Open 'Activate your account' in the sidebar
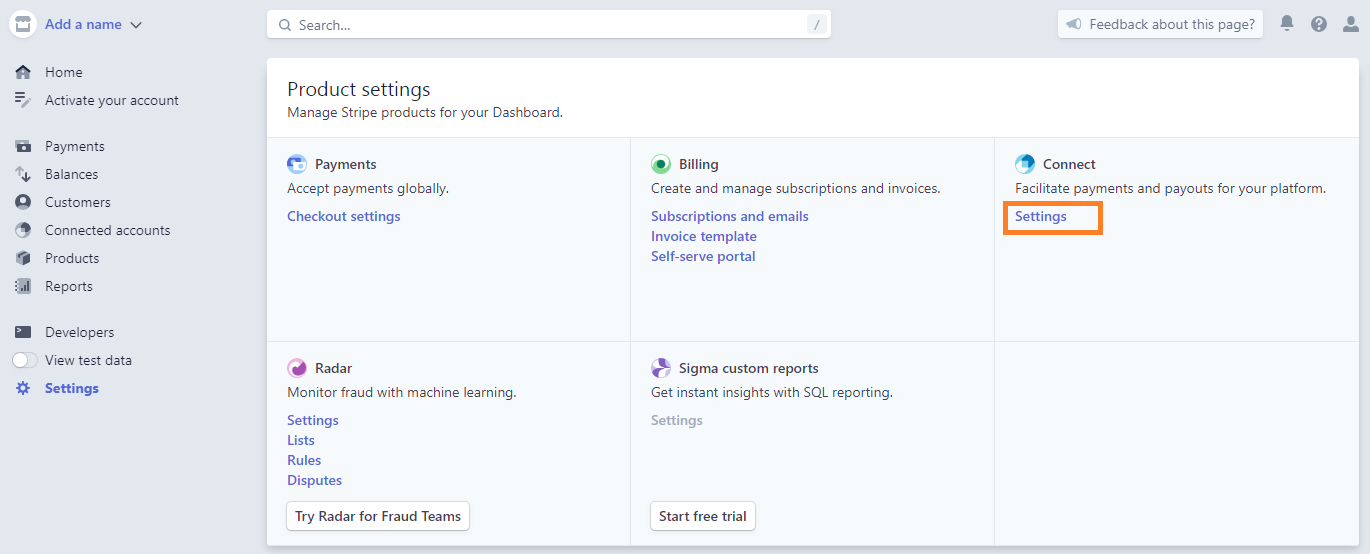 point(112,100)
